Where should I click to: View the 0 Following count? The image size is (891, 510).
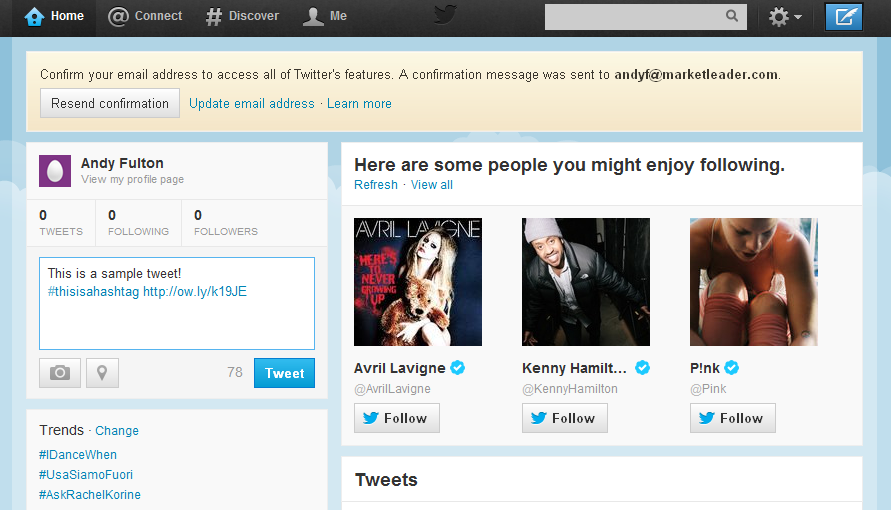[138, 223]
